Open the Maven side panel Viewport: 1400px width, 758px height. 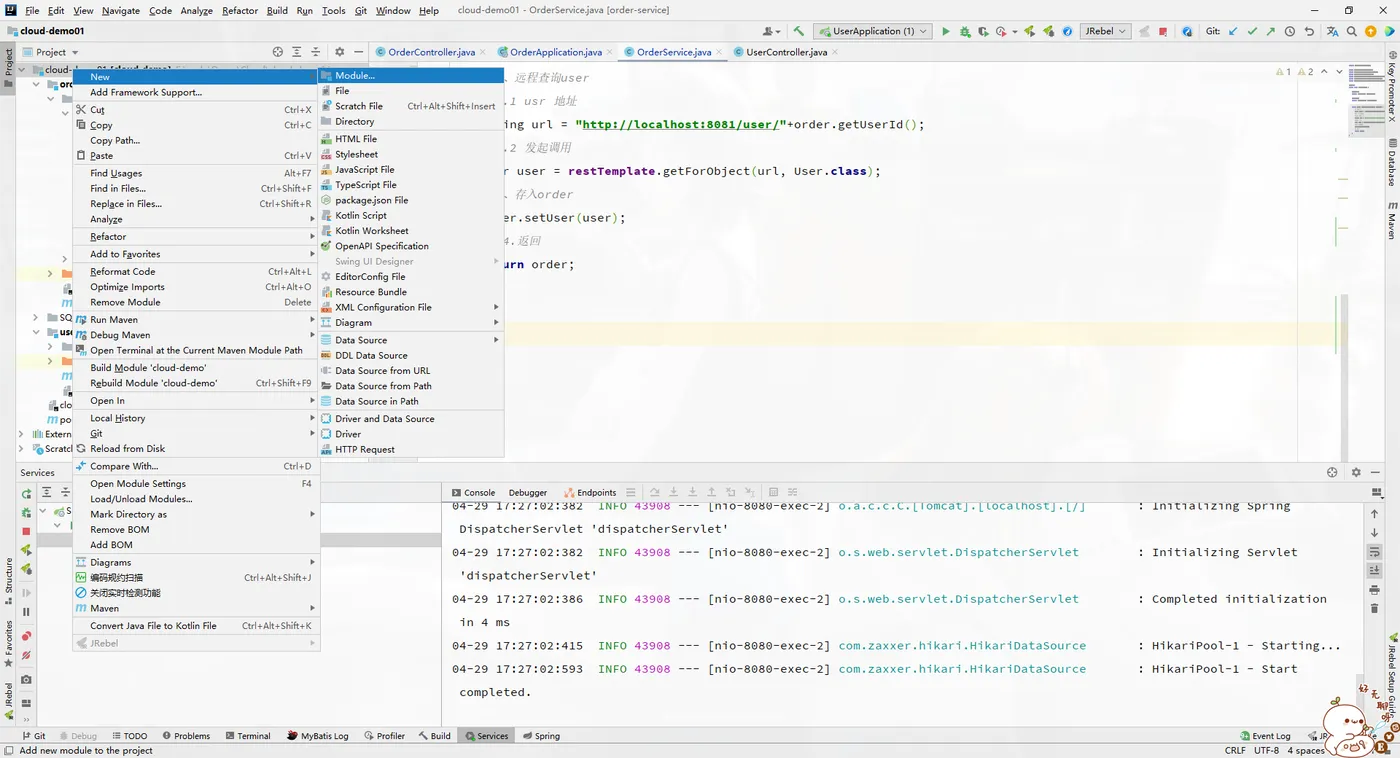click(1391, 219)
